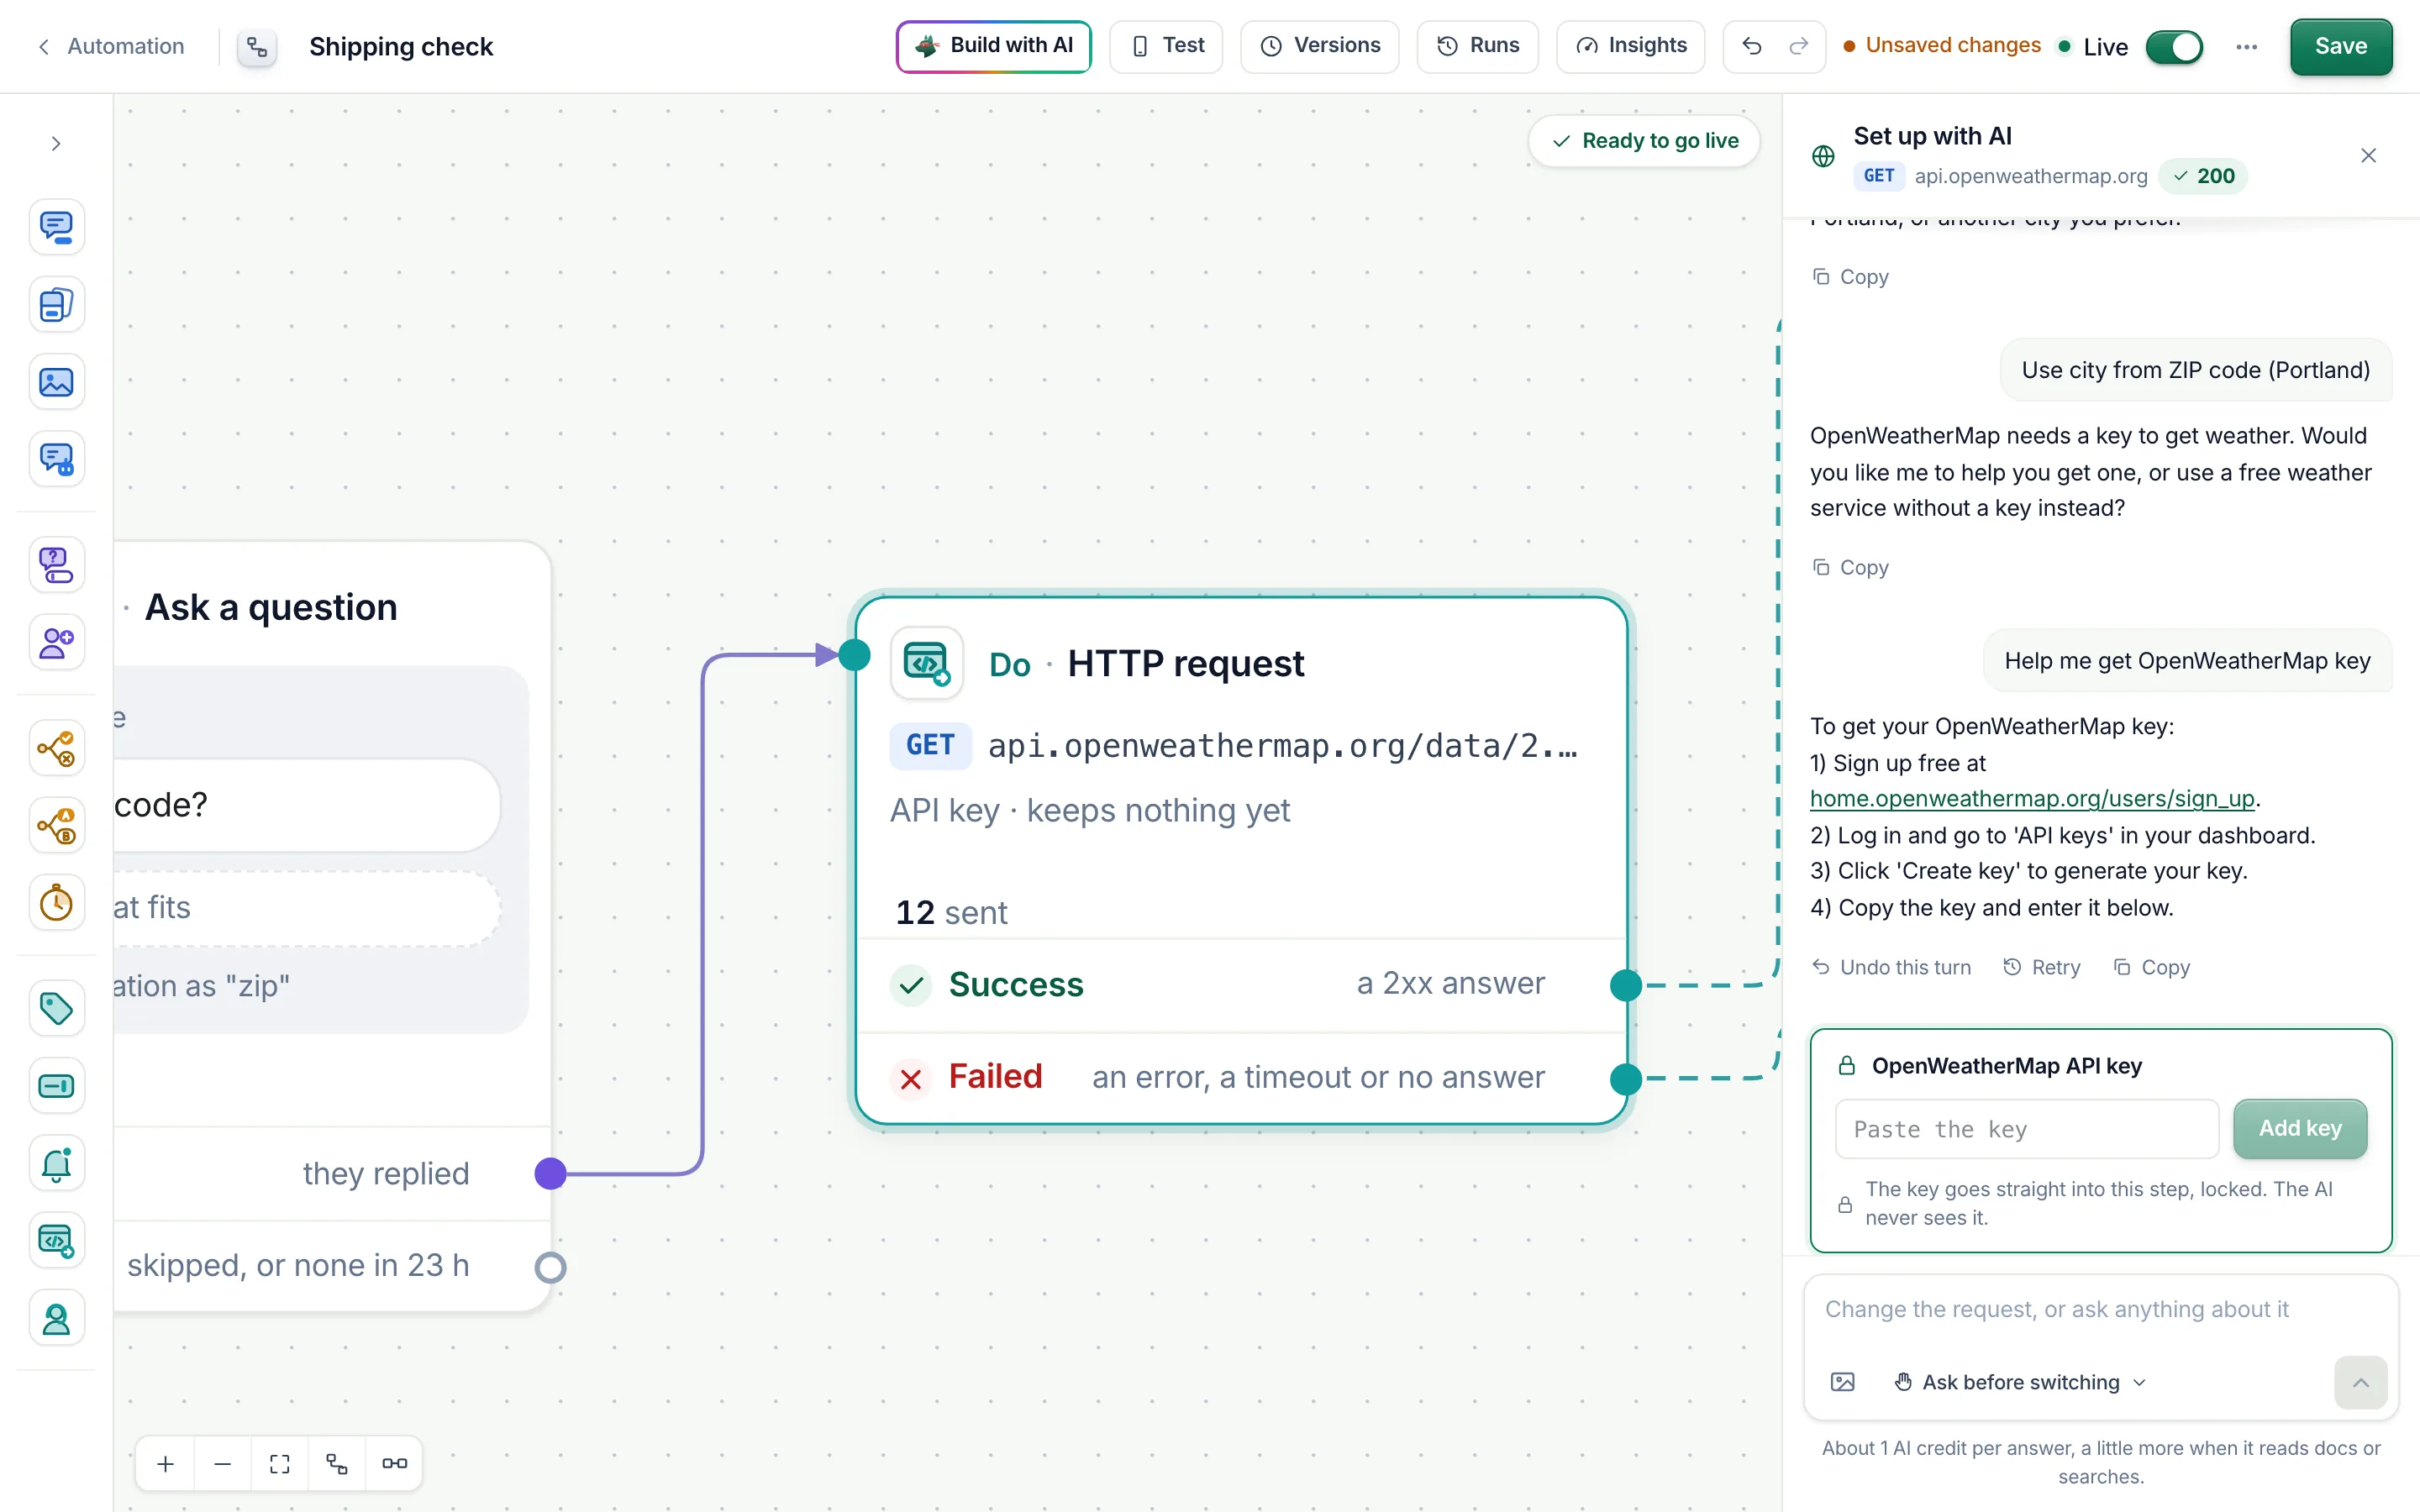Open the Runs tab
The height and width of the screenshot is (1512, 2420).
tap(1477, 46)
